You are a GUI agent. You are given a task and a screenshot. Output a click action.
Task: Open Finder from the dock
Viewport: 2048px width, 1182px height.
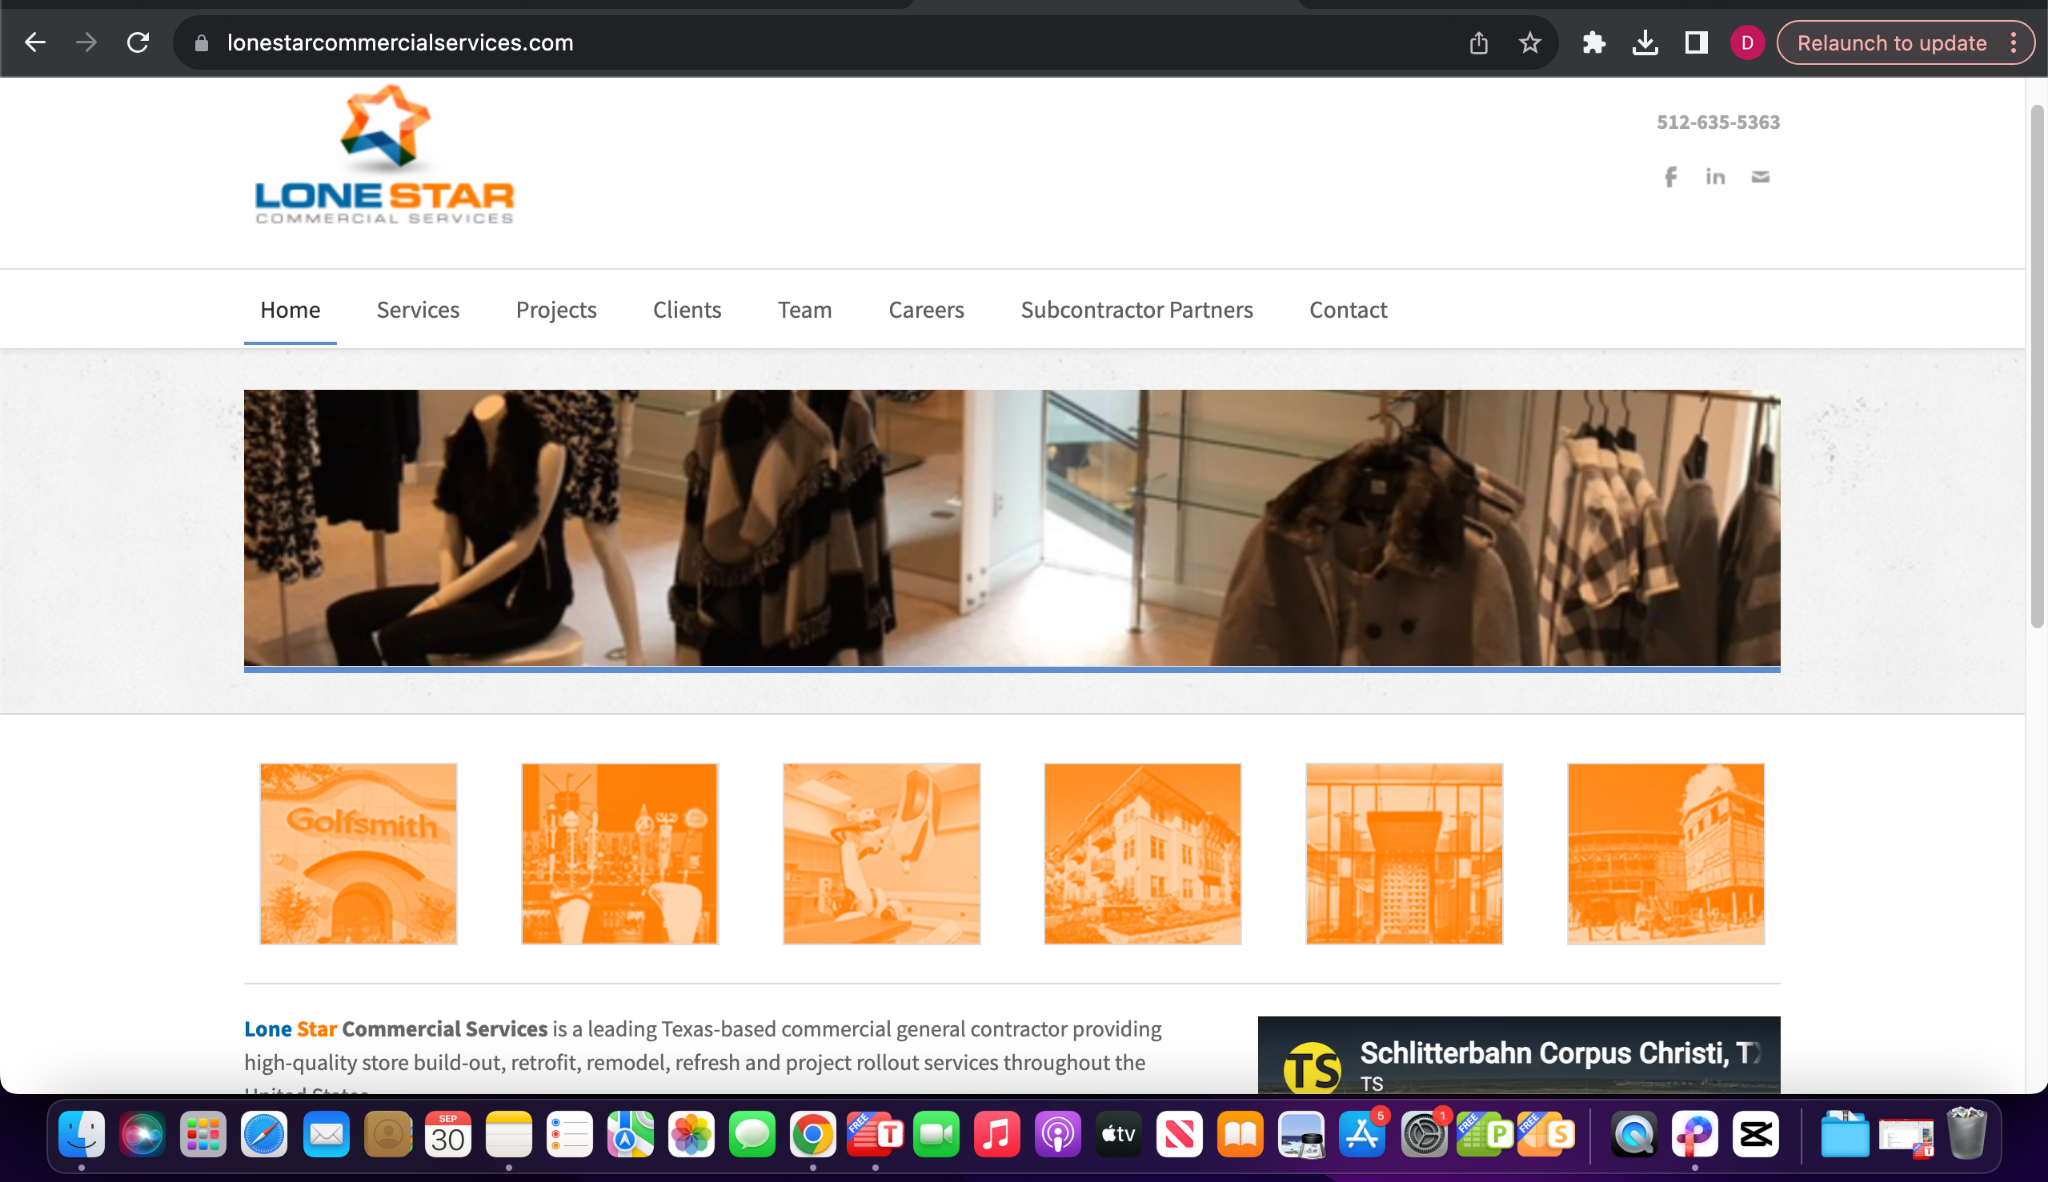(x=81, y=1135)
